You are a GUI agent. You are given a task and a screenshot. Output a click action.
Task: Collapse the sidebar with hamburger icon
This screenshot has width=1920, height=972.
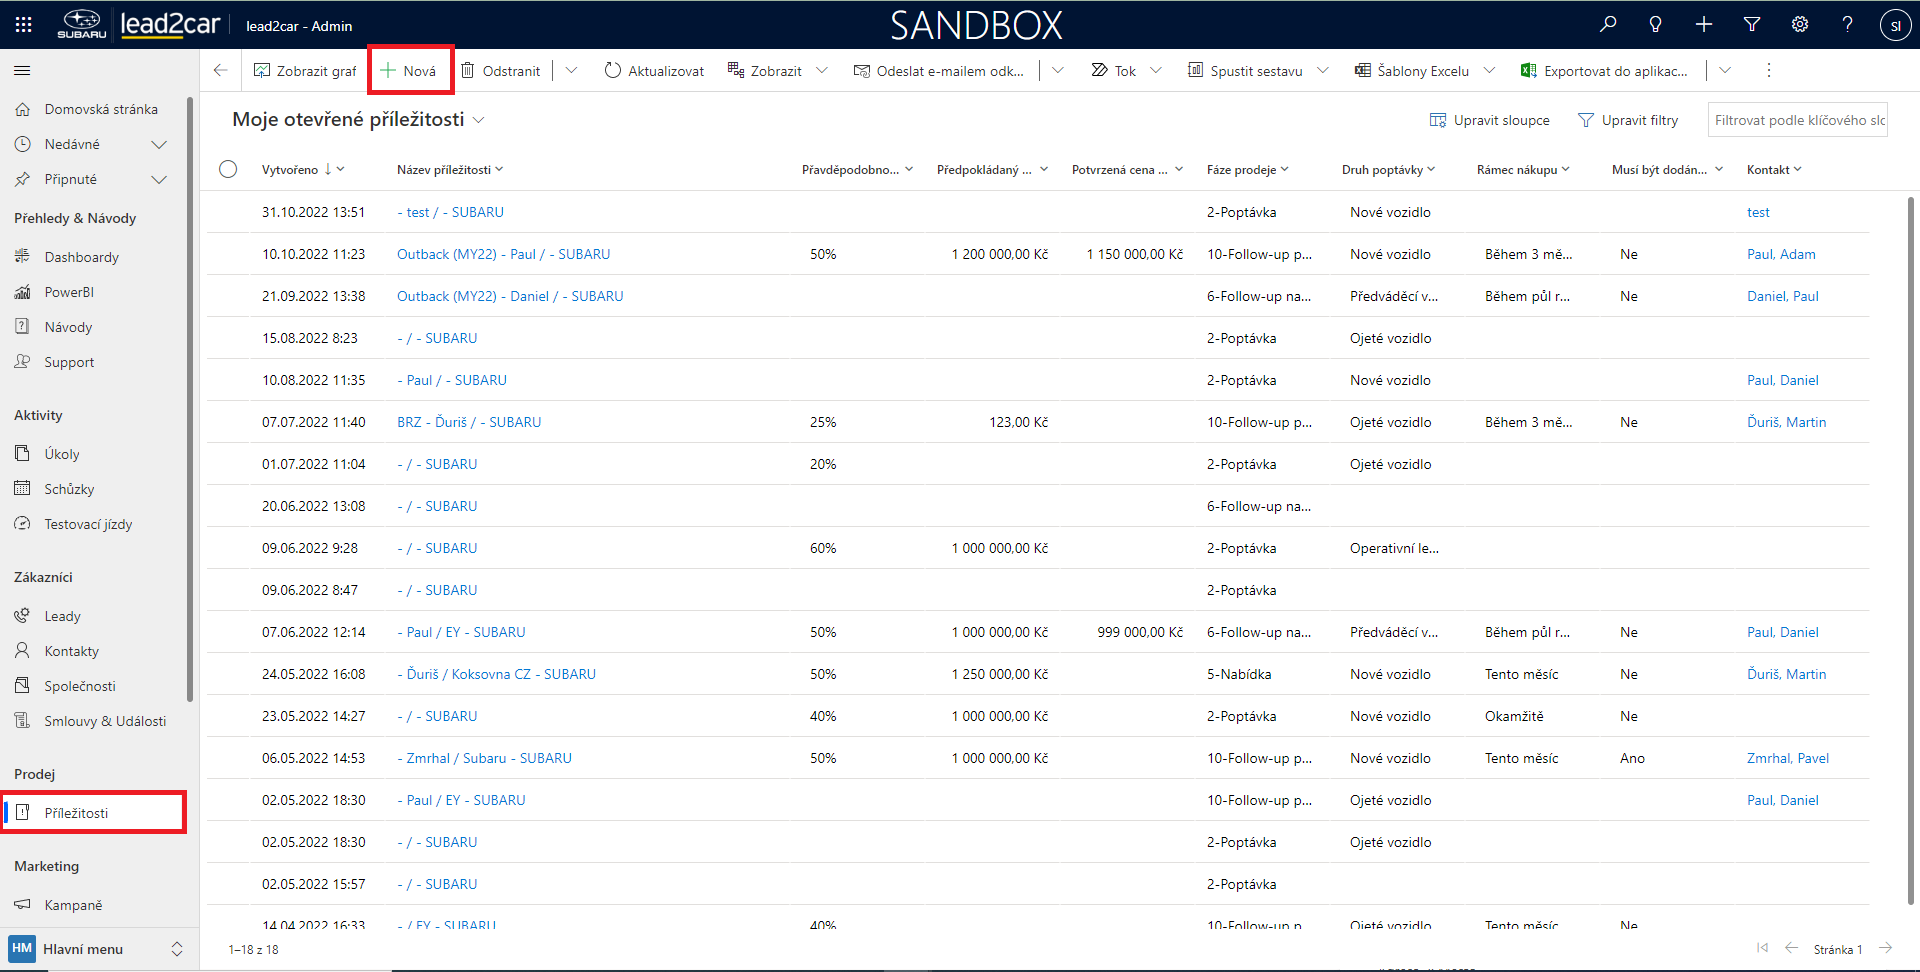22,71
